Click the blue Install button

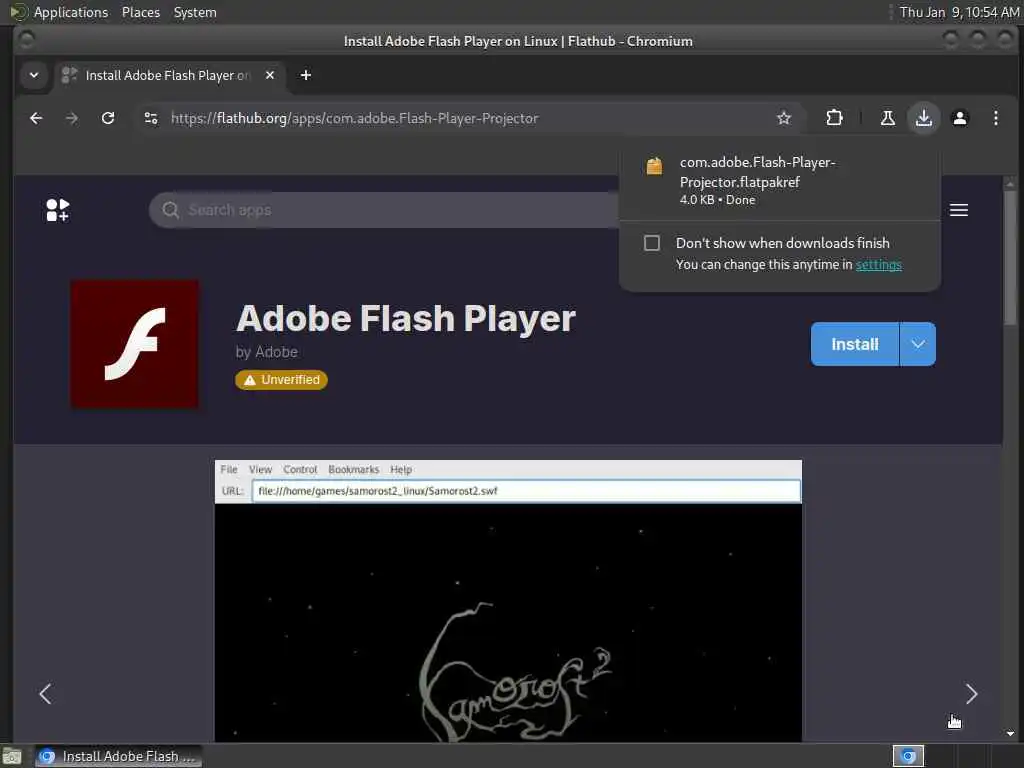pyautogui.click(x=854, y=344)
